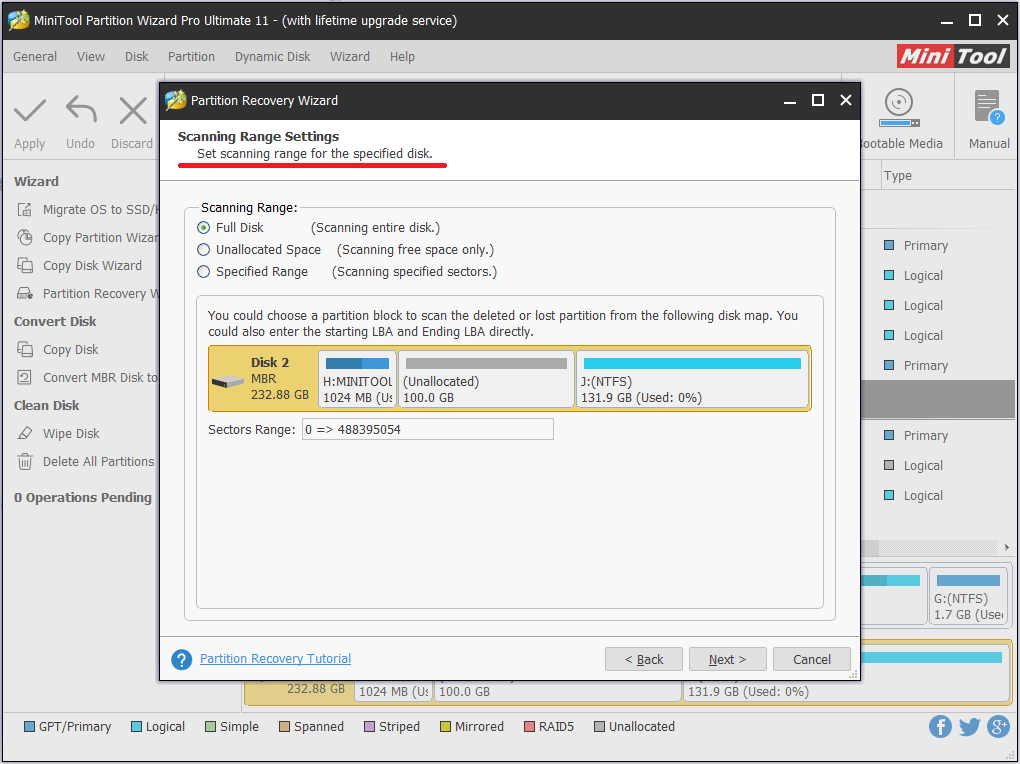Open the Help menu
Image resolution: width=1020 pixels, height=764 pixels.
coord(402,57)
